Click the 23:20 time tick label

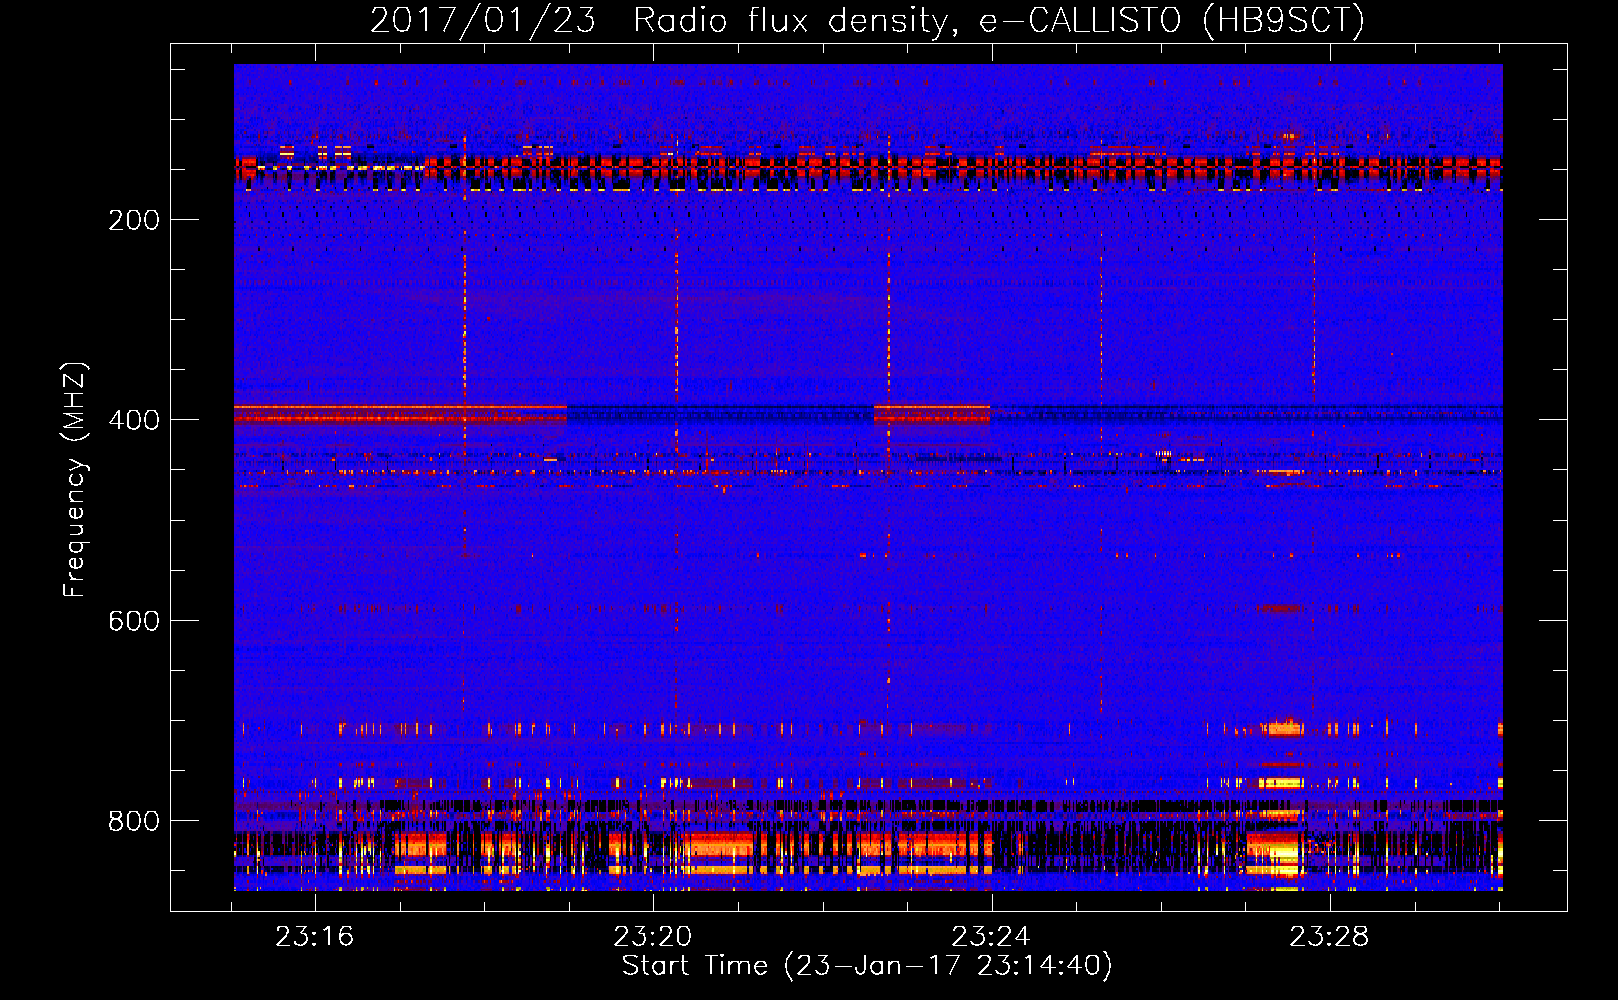pos(653,937)
